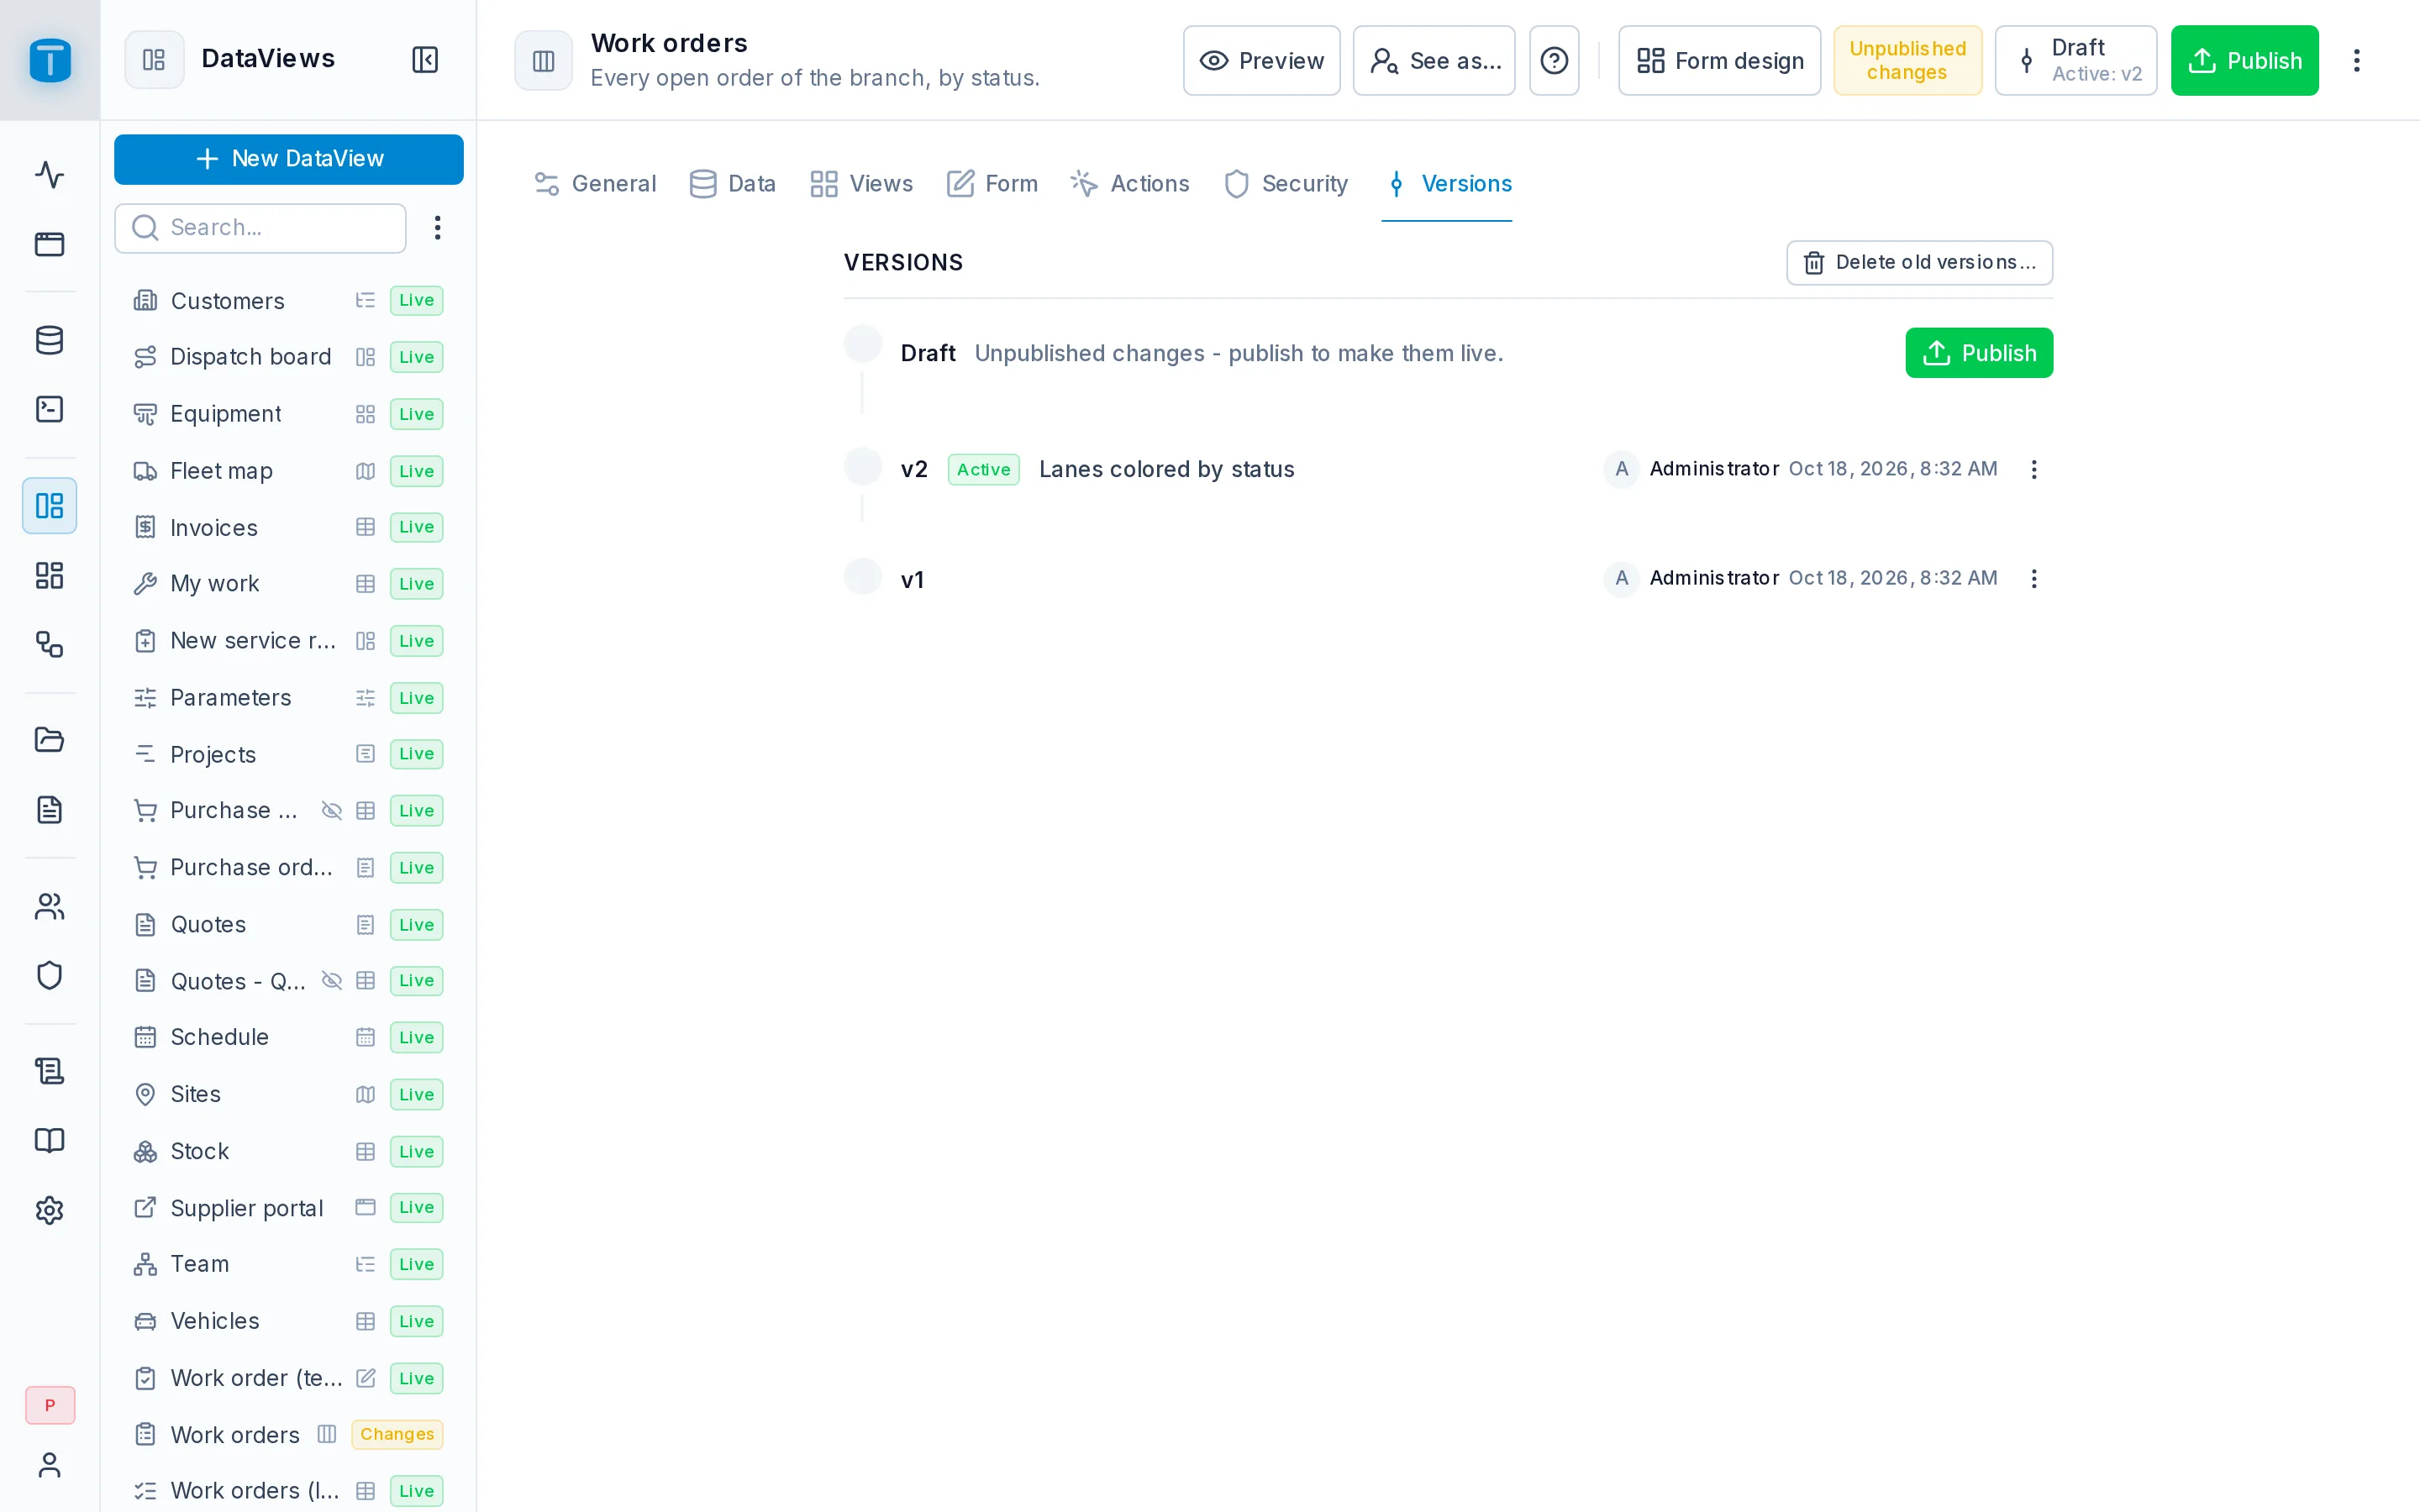Collapse the DataViews side panel

click(425, 60)
